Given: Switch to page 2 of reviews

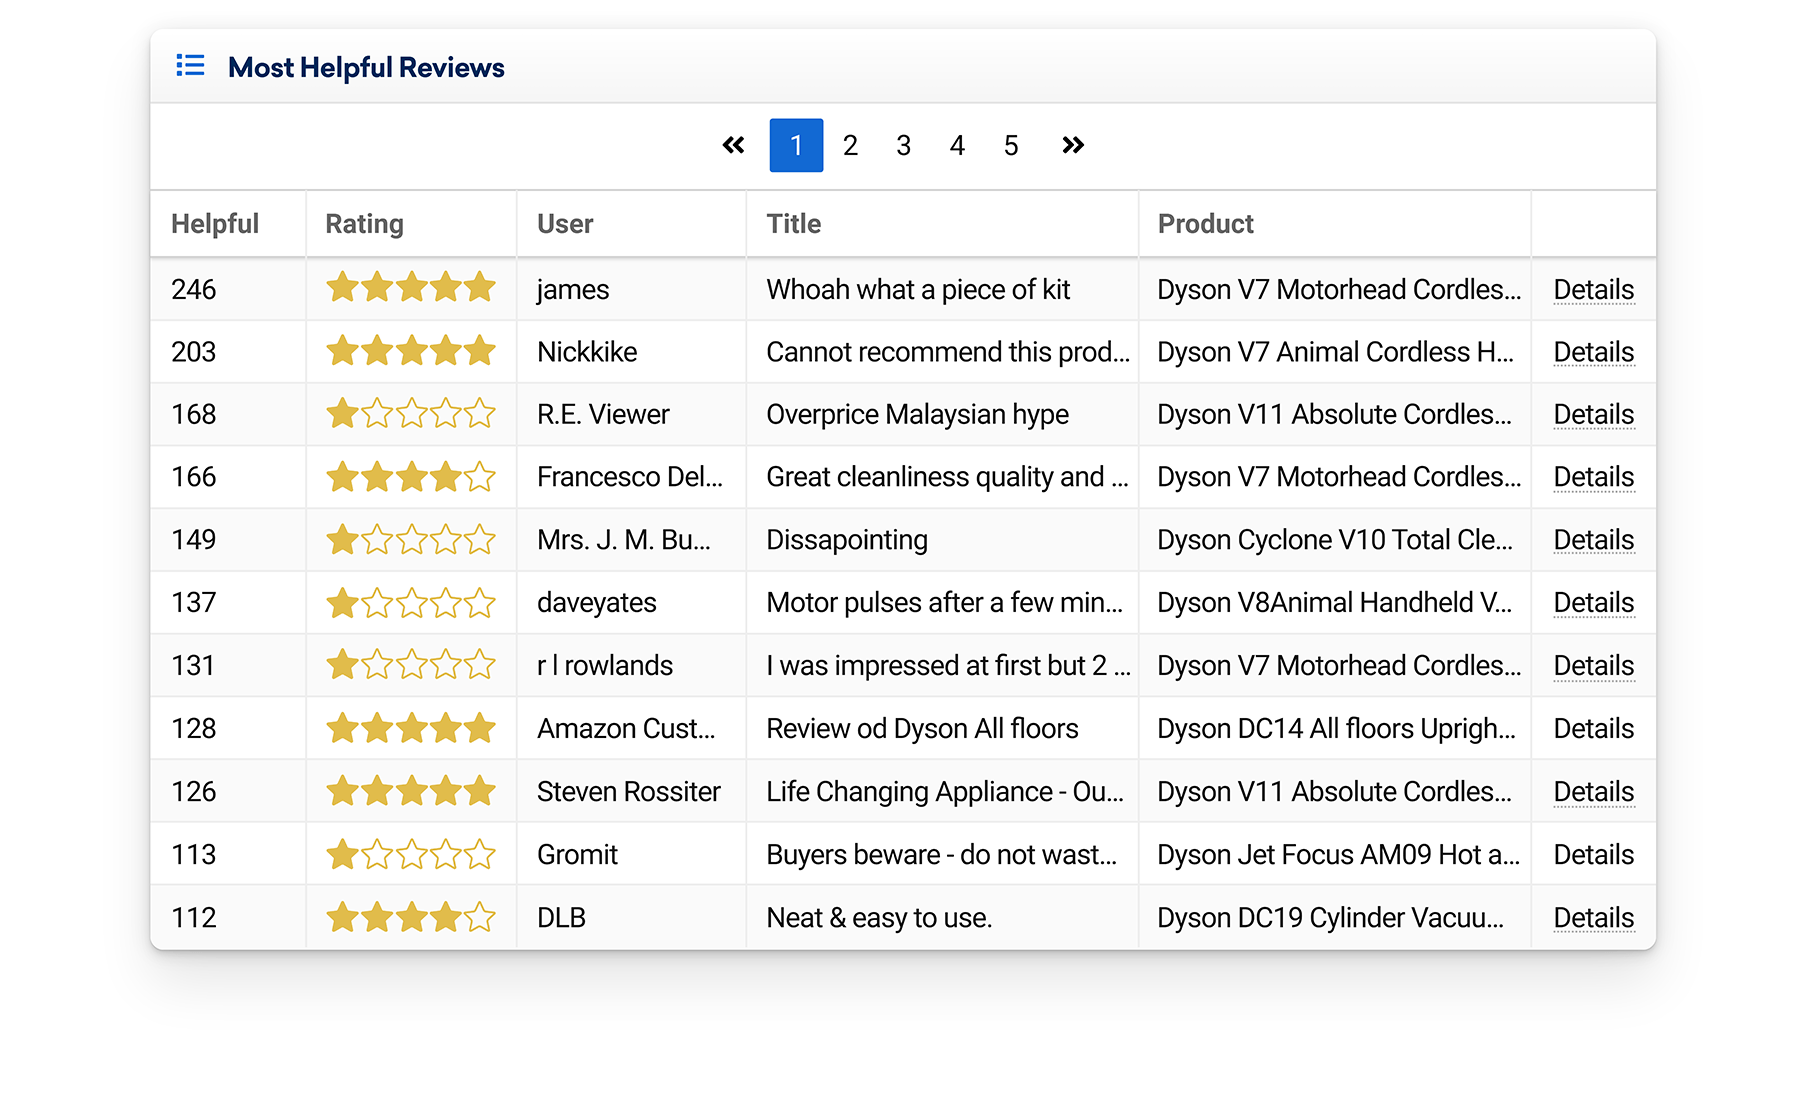Looking at the screenshot, I should point(850,145).
